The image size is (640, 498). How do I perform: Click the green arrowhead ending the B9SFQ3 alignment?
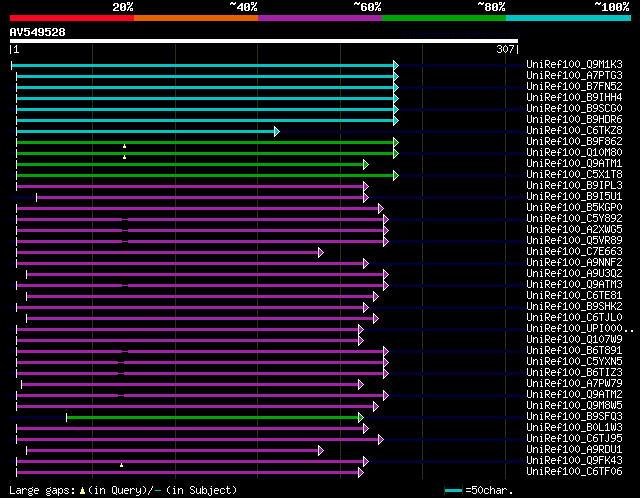click(x=361, y=418)
